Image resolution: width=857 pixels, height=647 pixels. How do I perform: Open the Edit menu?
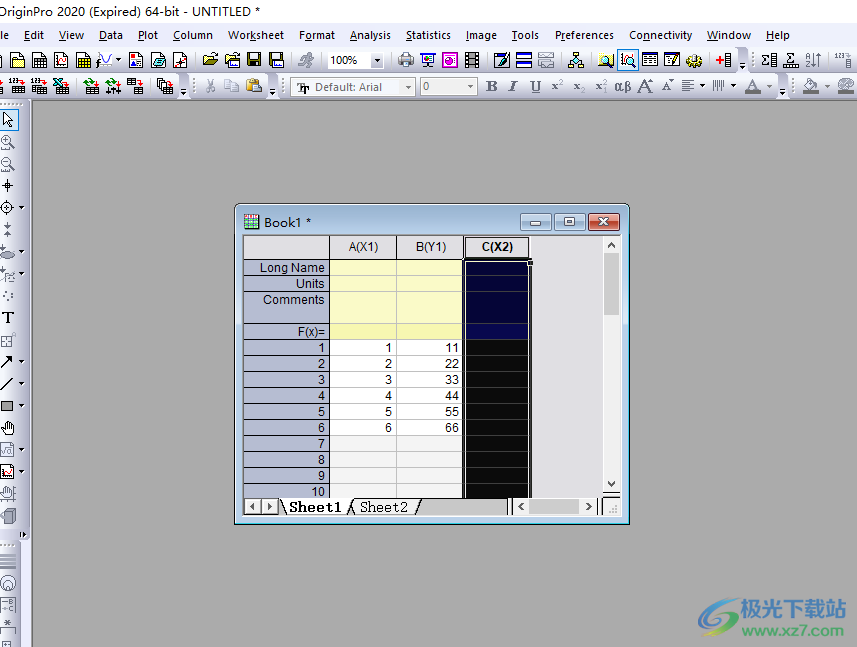(x=34, y=36)
